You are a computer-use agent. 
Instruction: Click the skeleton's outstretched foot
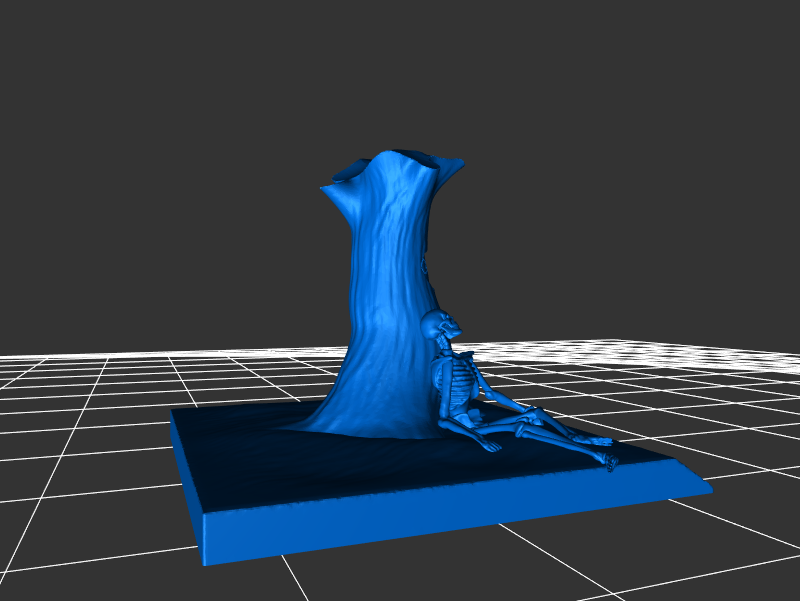click(611, 459)
